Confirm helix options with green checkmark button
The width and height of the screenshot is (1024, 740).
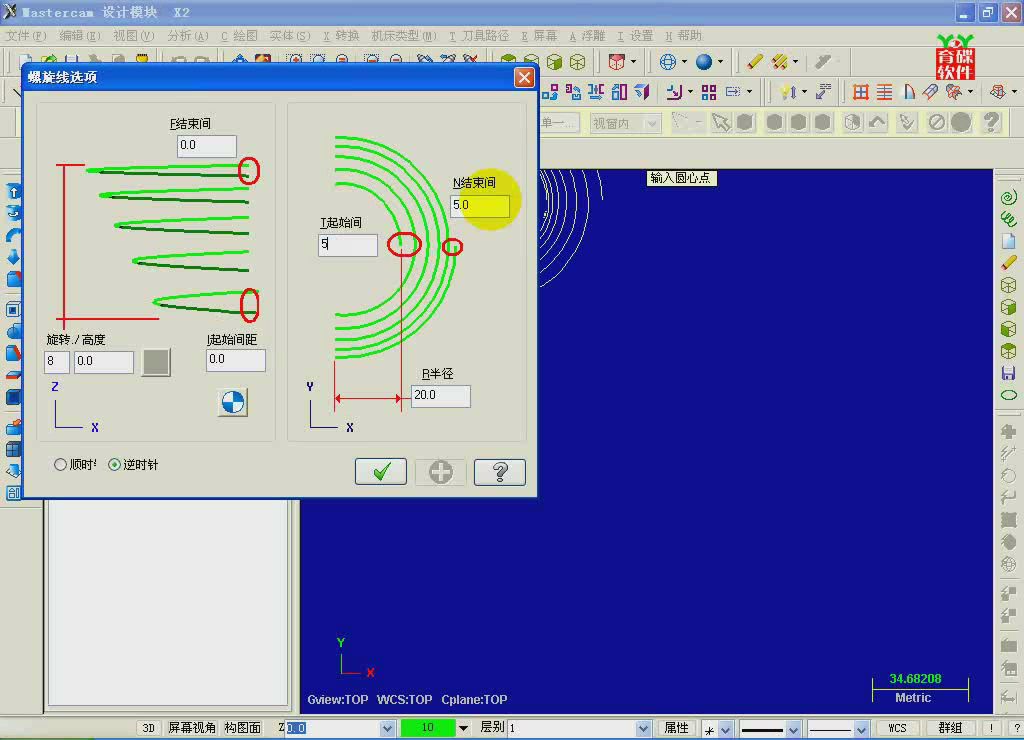[381, 472]
